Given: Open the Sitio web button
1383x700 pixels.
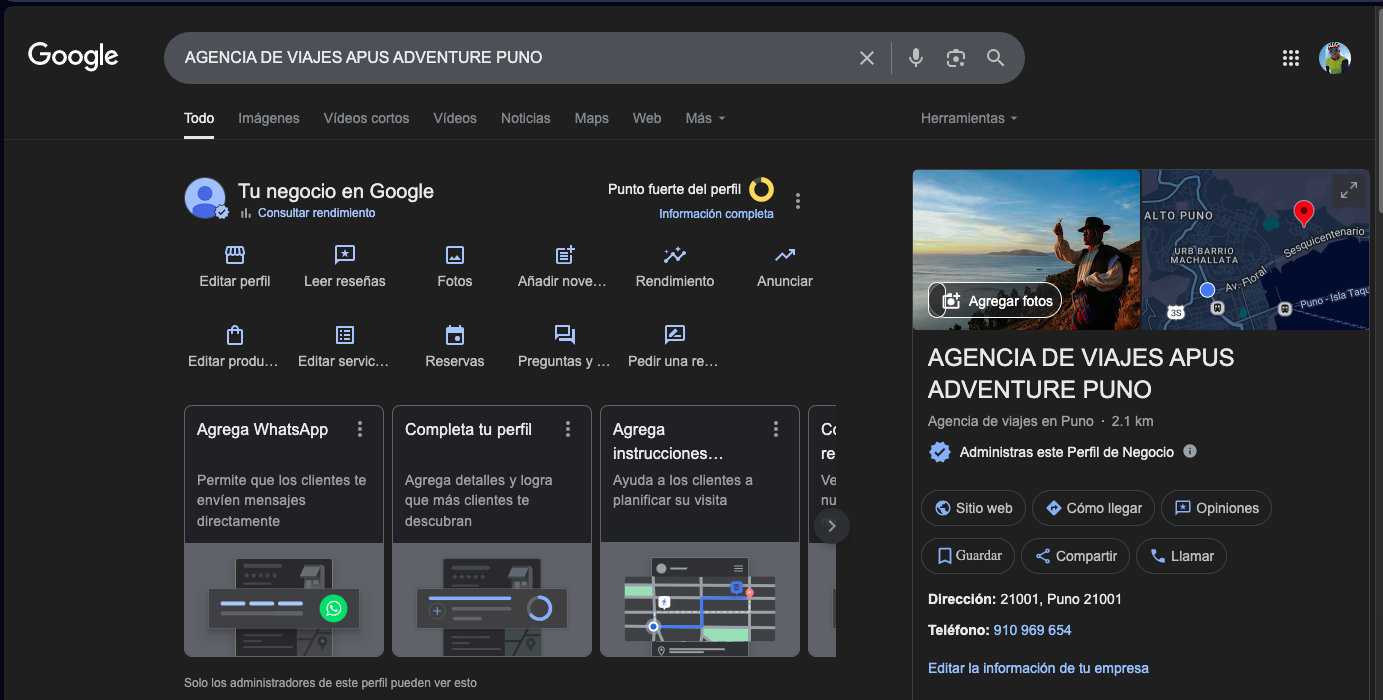Looking at the screenshot, I should click(x=973, y=508).
